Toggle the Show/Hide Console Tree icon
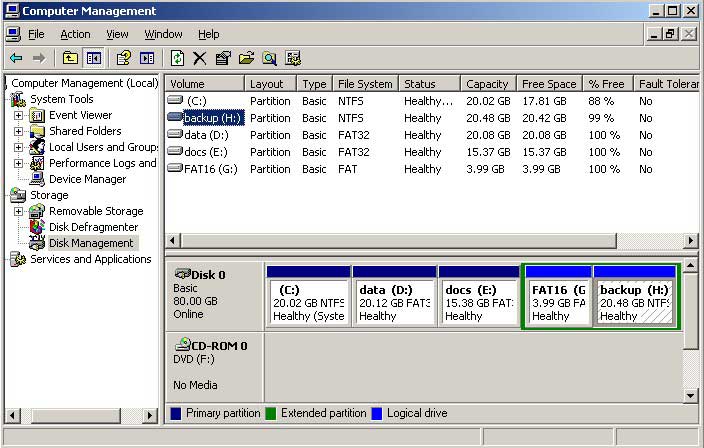 [93, 58]
